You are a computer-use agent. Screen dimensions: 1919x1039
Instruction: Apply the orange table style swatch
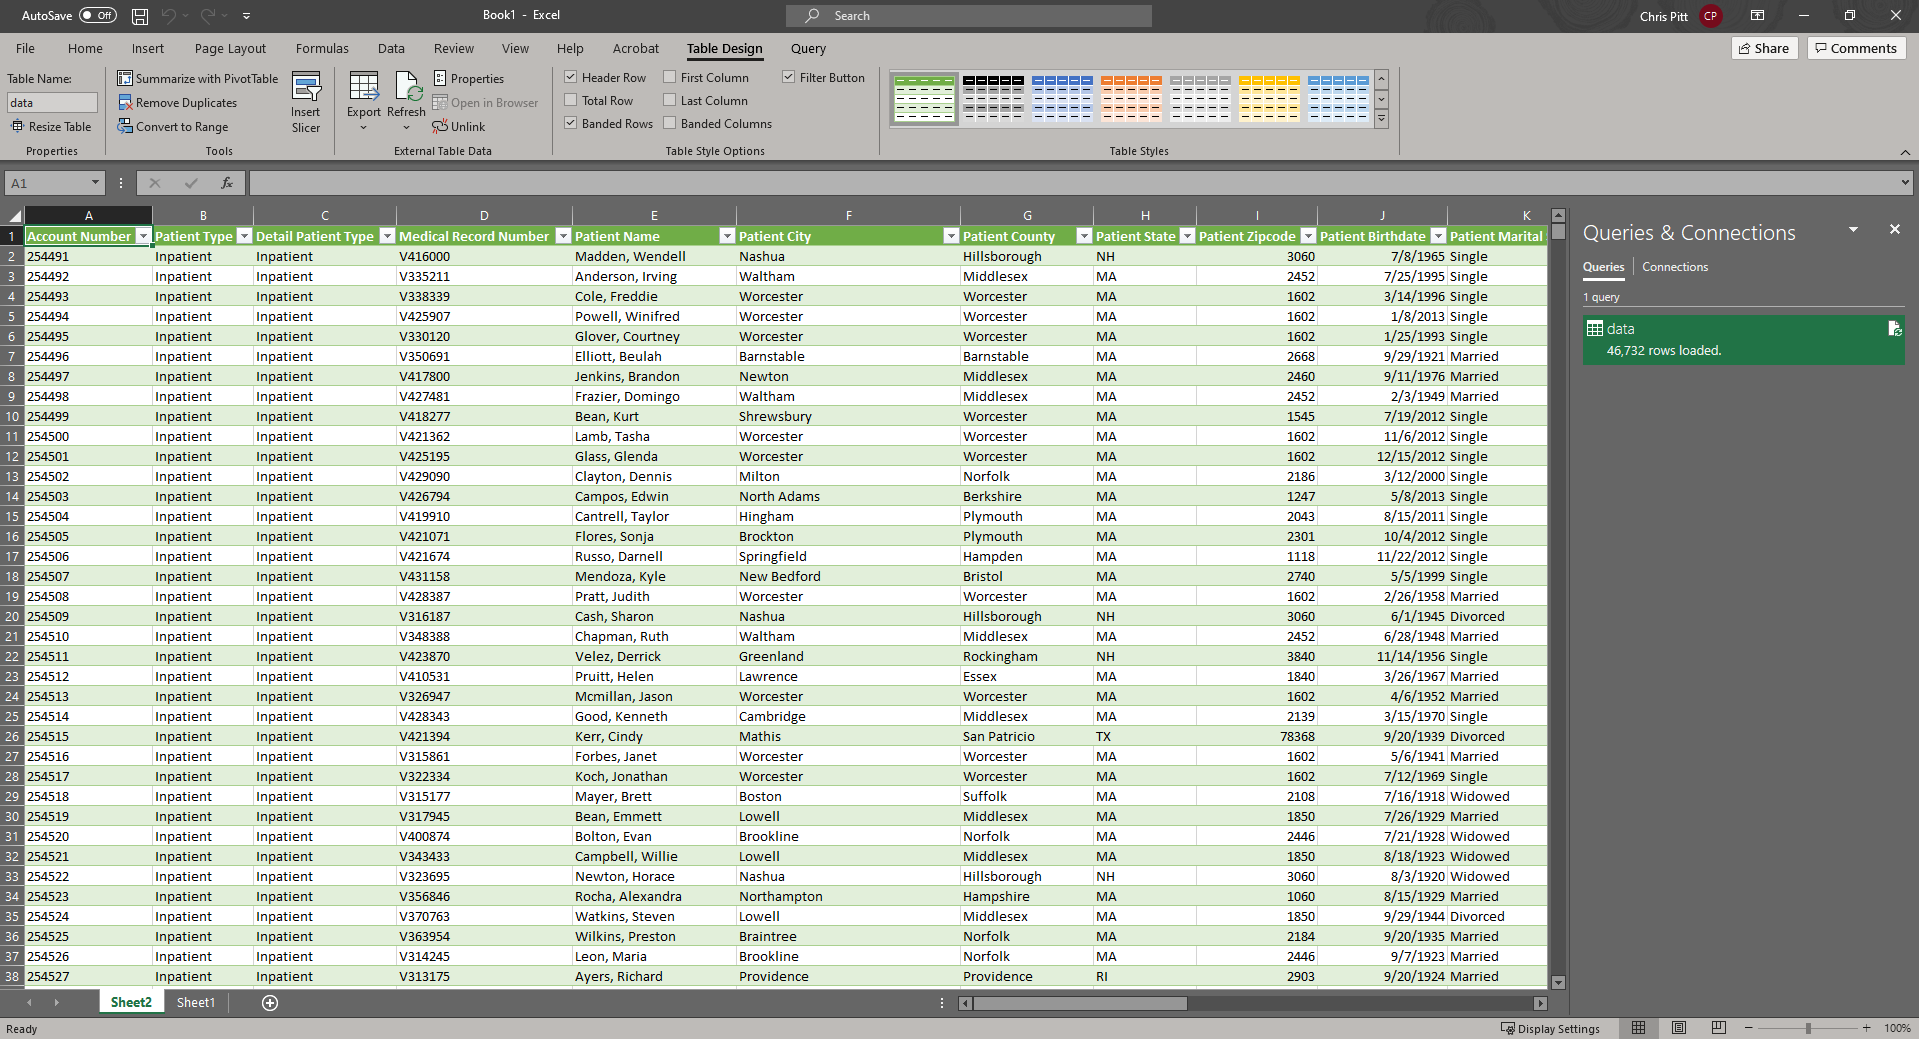pyautogui.click(x=1131, y=98)
